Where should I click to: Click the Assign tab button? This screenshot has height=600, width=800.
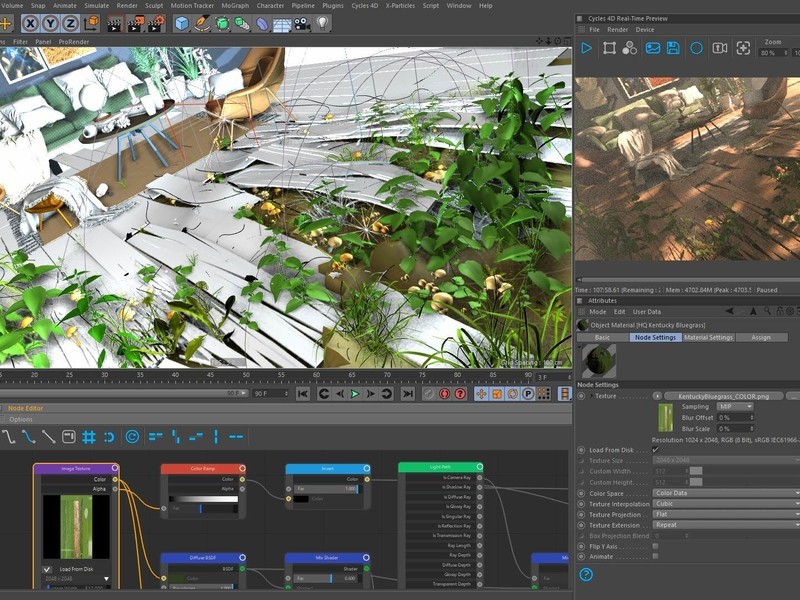761,337
